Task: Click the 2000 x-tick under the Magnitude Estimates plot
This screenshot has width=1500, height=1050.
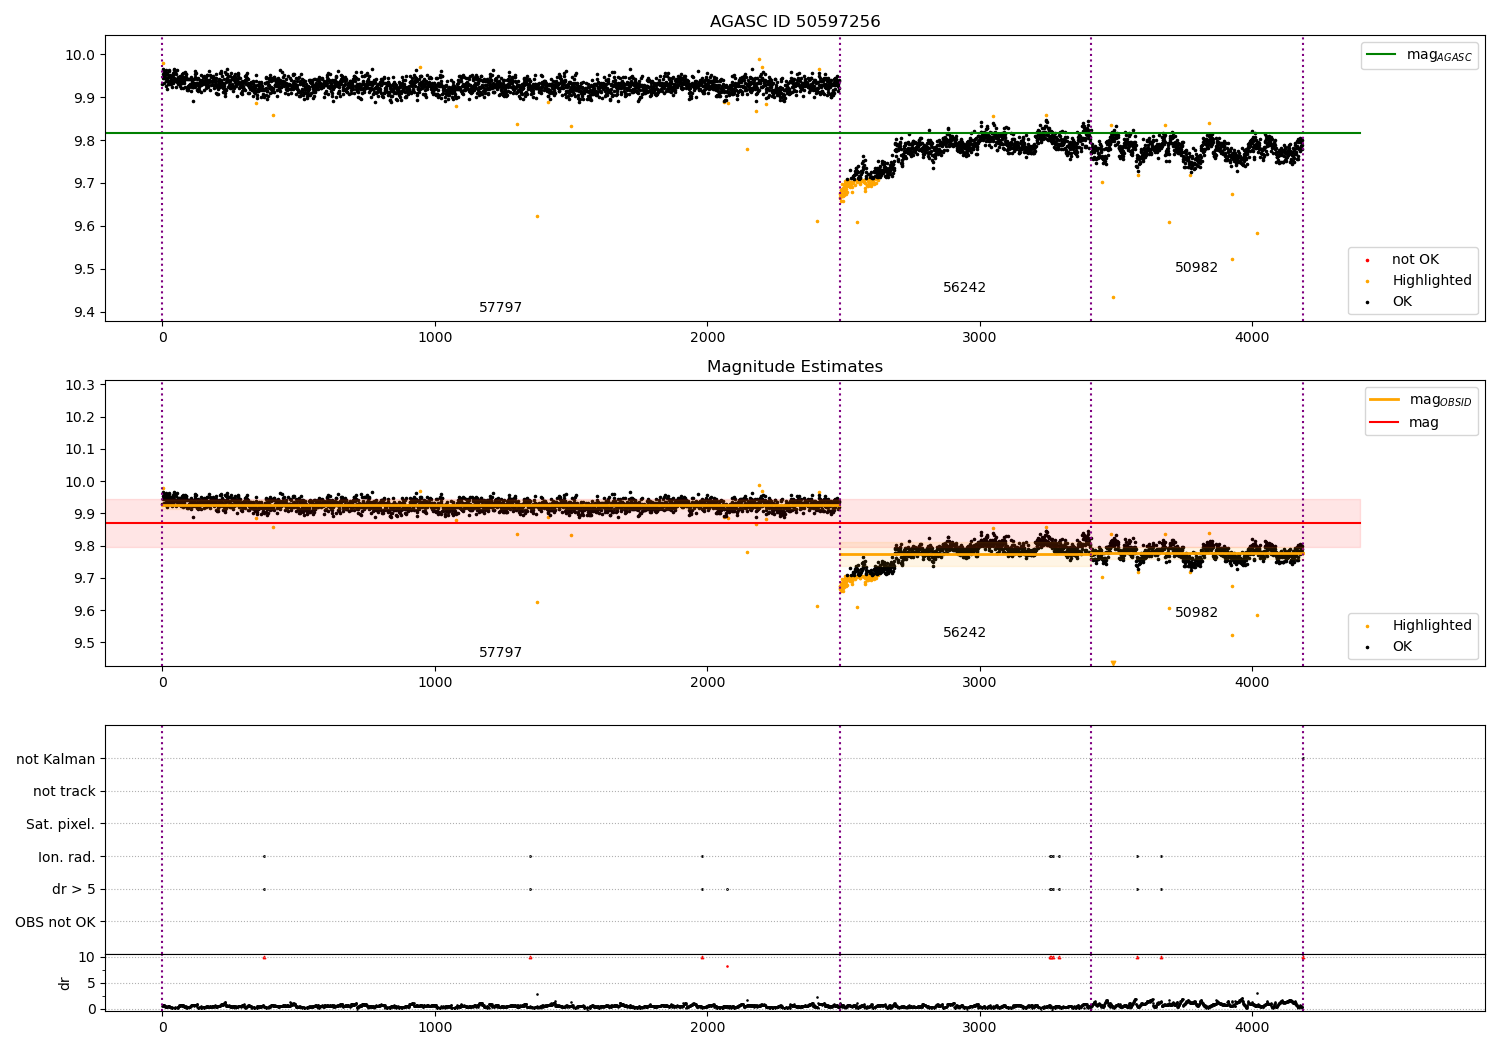Action: point(707,683)
